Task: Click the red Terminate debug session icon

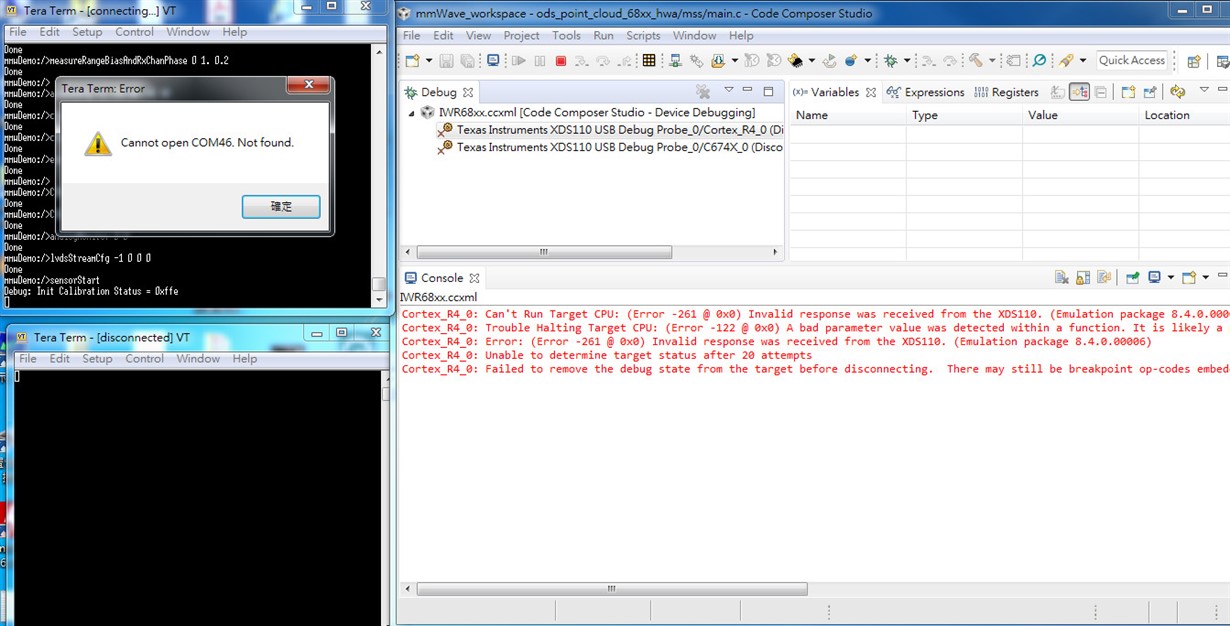Action: click(561, 61)
